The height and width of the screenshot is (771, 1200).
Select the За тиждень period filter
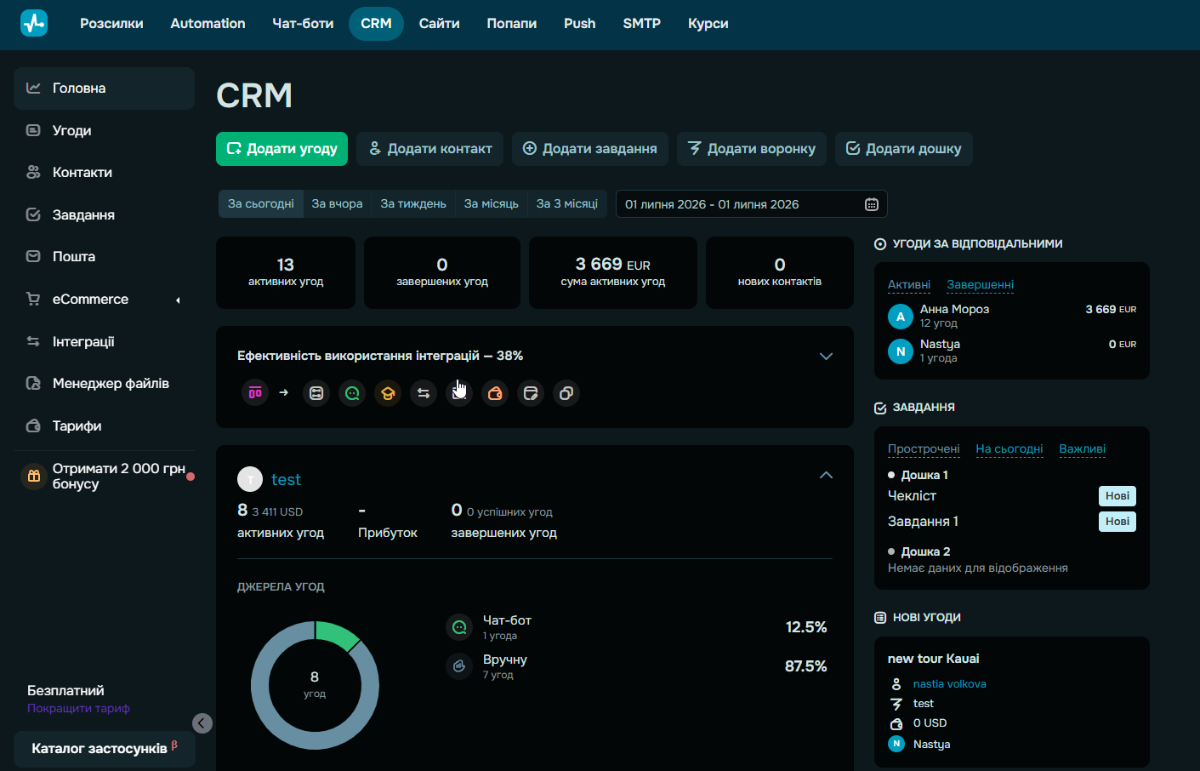tap(413, 204)
